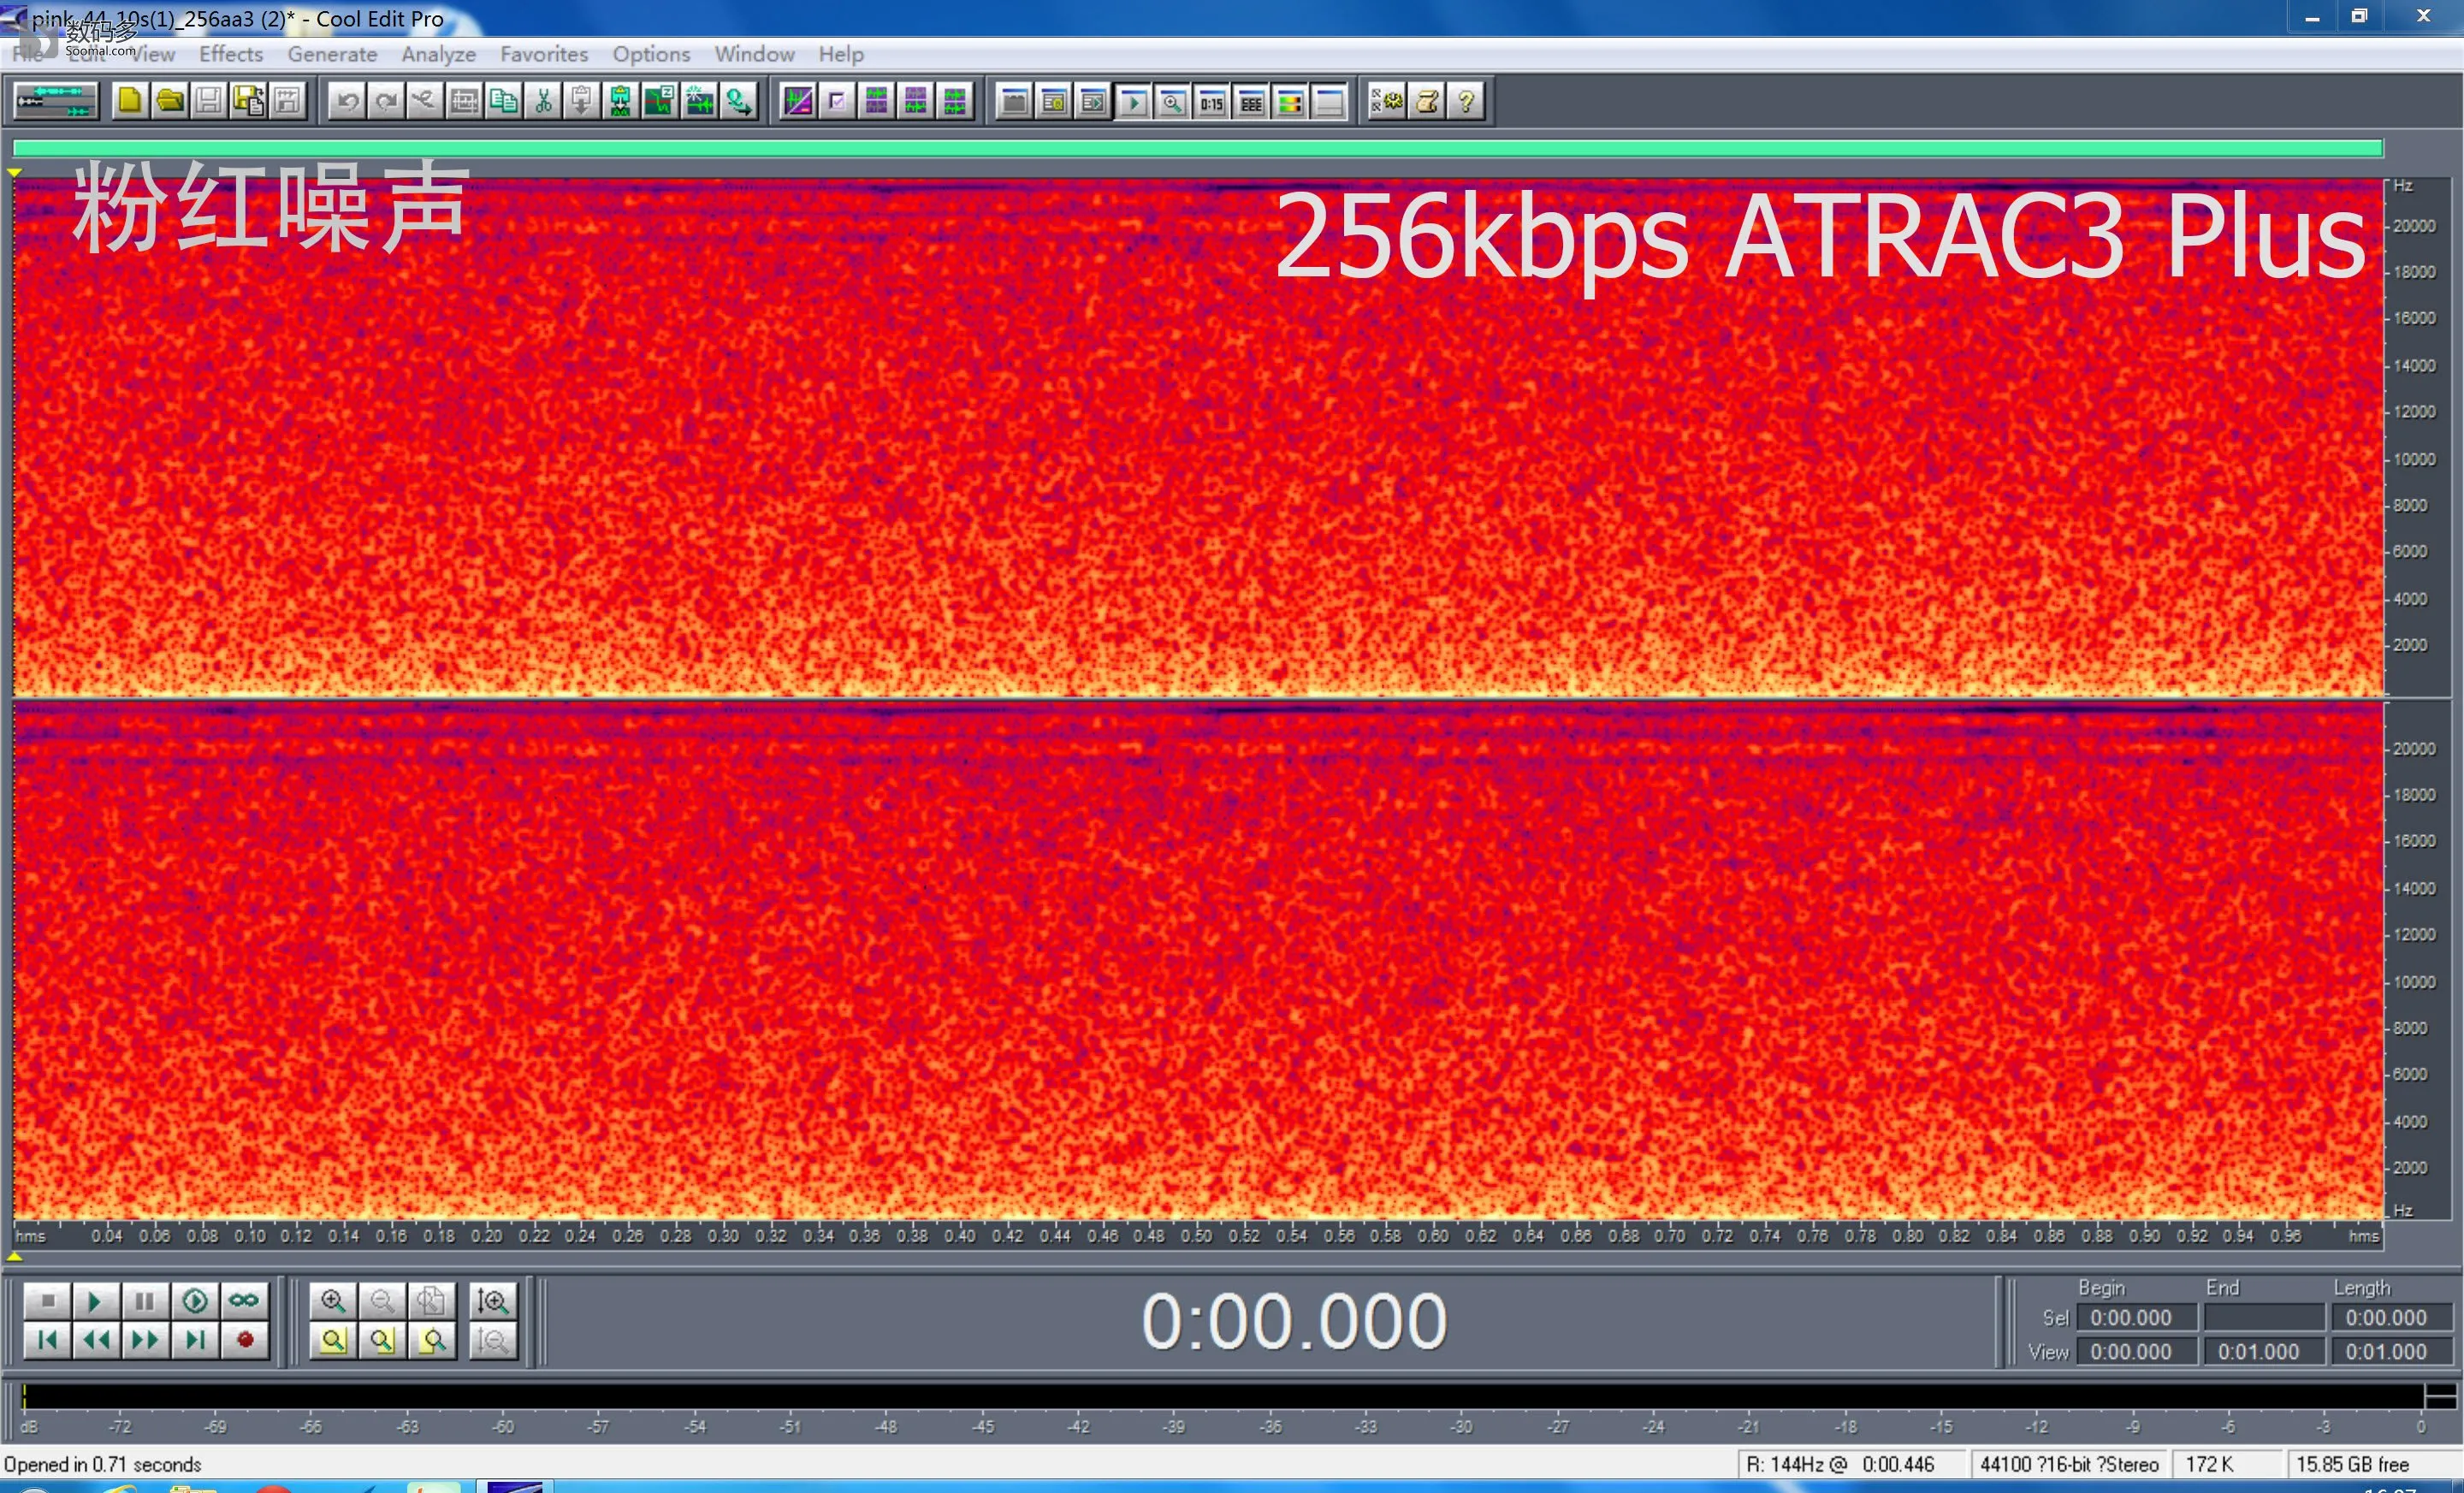Switch to Multitrack view button
The height and width of the screenshot is (1493, 2464).
pos(56,101)
